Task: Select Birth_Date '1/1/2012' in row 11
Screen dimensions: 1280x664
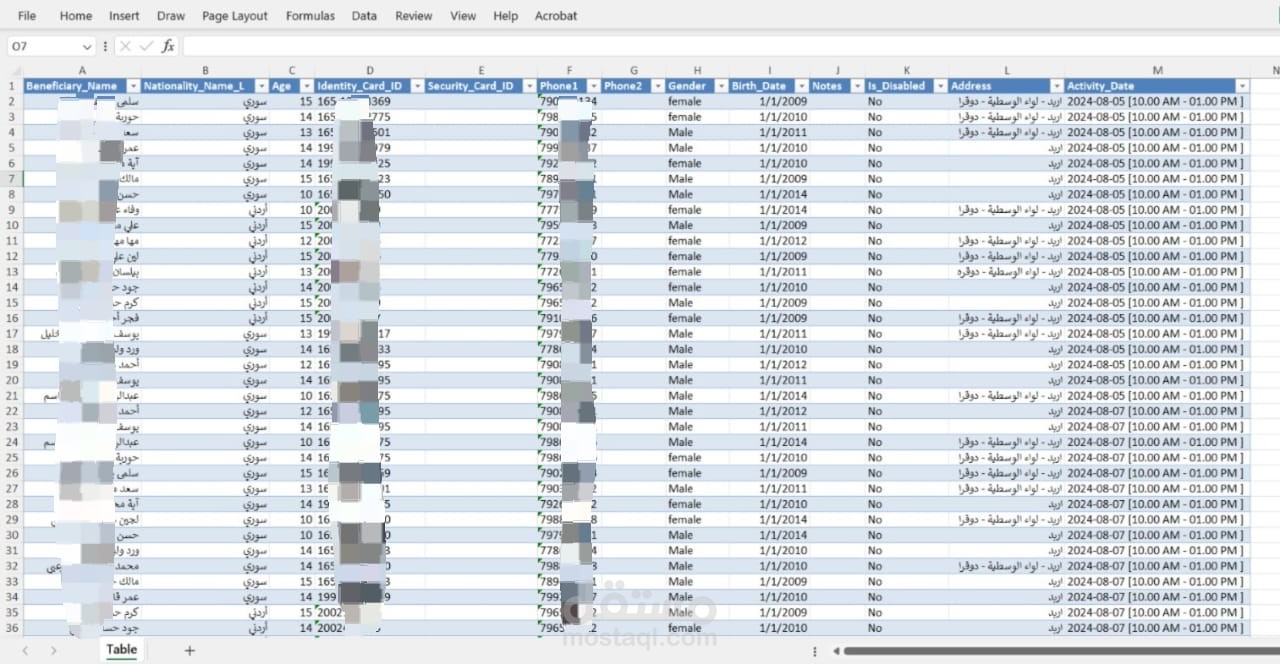Action: coord(769,241)
